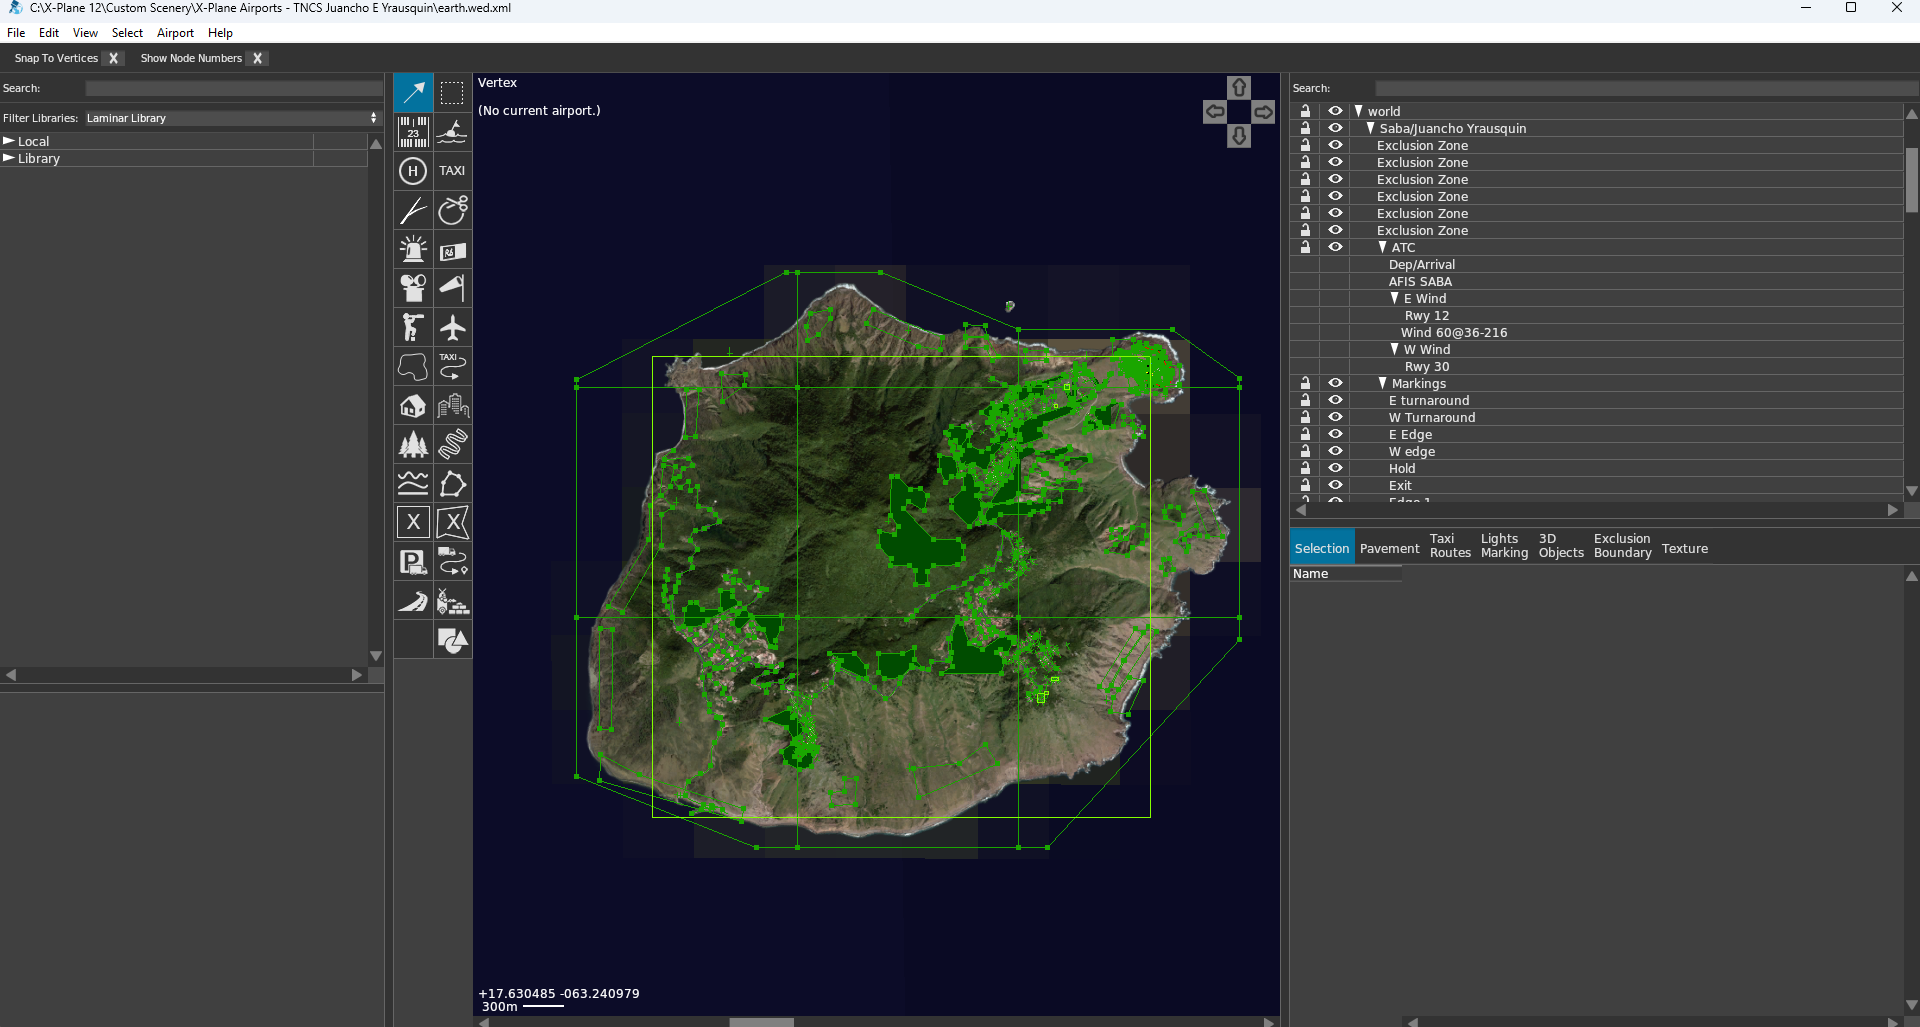Collapse the E Wind tree node
The image size is (1920, 1027).
[x=1394, y=298]
